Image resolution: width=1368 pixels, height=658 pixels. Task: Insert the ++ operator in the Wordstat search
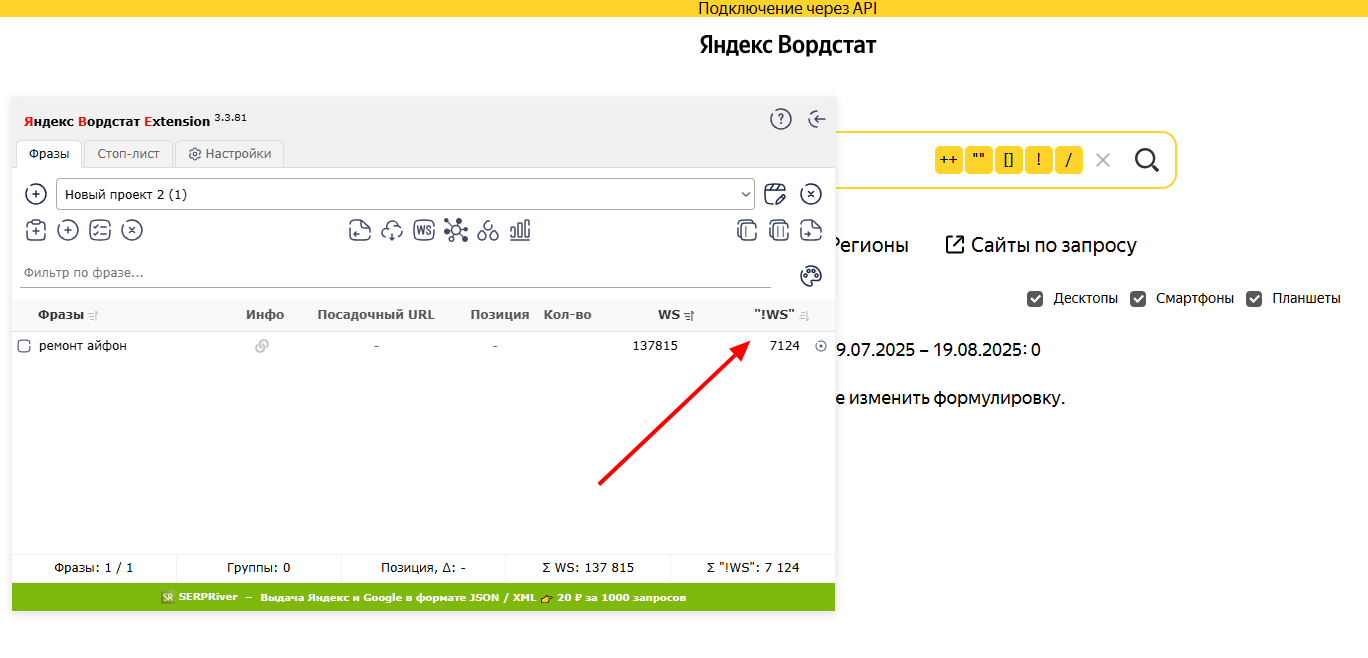coord(949,160)
